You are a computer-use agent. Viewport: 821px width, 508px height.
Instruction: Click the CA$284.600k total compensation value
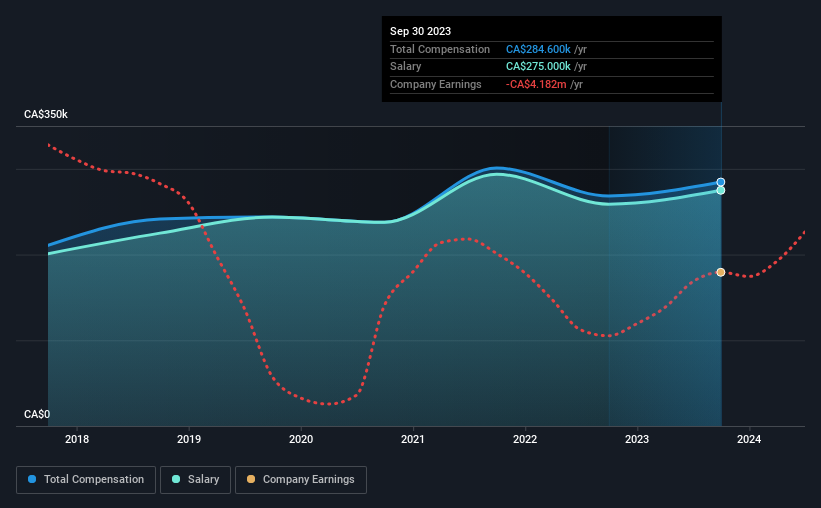click(538, 49)
